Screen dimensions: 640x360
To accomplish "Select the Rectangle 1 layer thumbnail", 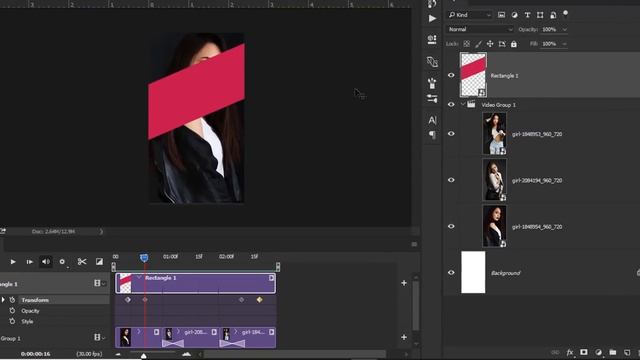I will point(473,75).
